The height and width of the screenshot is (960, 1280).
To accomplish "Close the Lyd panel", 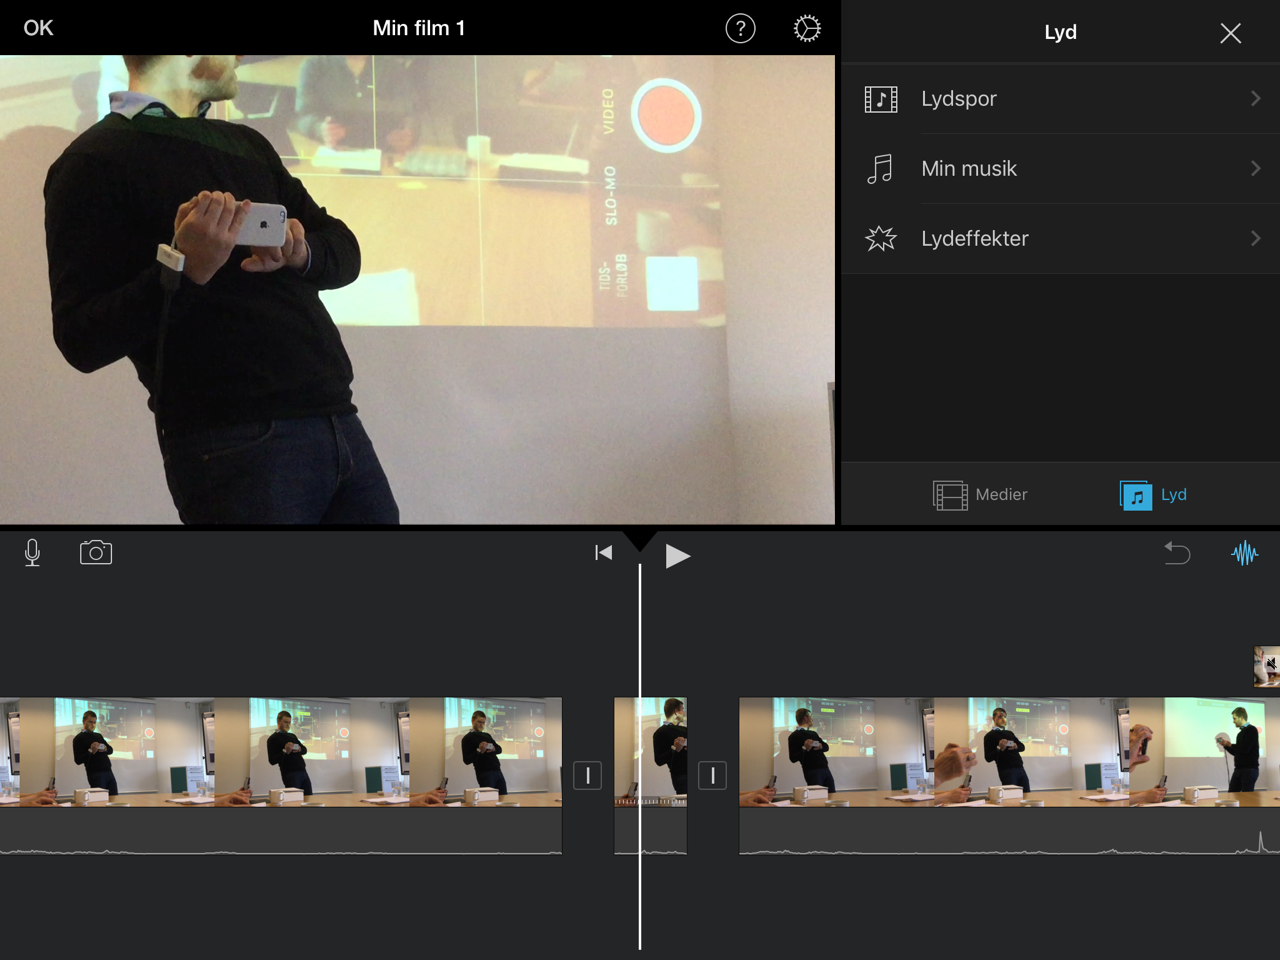I will click(x=1230, y=33).
